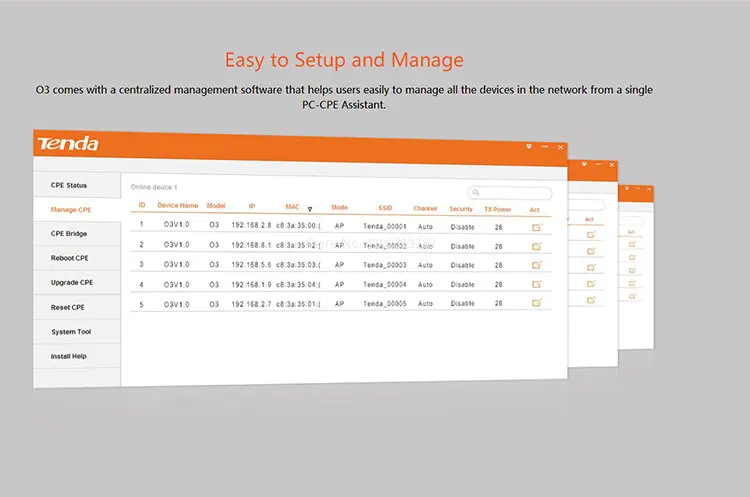The image size is (750, 497).
Task: Click the Tenda logo in header
Action: tap(68, 144)
